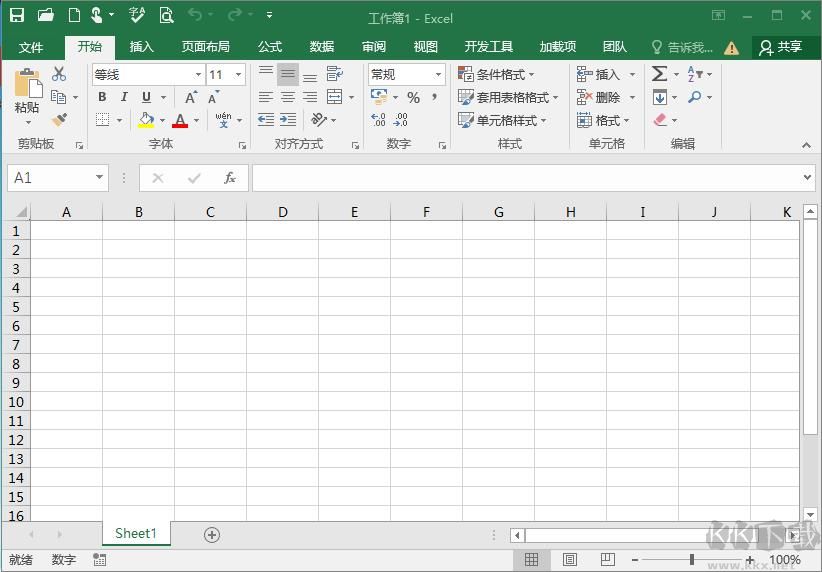Screen dimensions: 822x572
Task: Click the Copy icon in clipboard group
Action: (x=58, y=97)
